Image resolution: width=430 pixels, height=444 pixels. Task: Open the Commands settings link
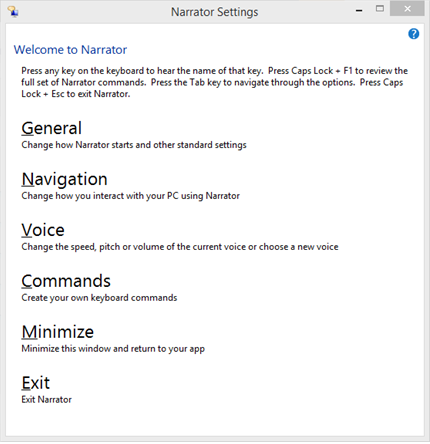coord(66,281)
